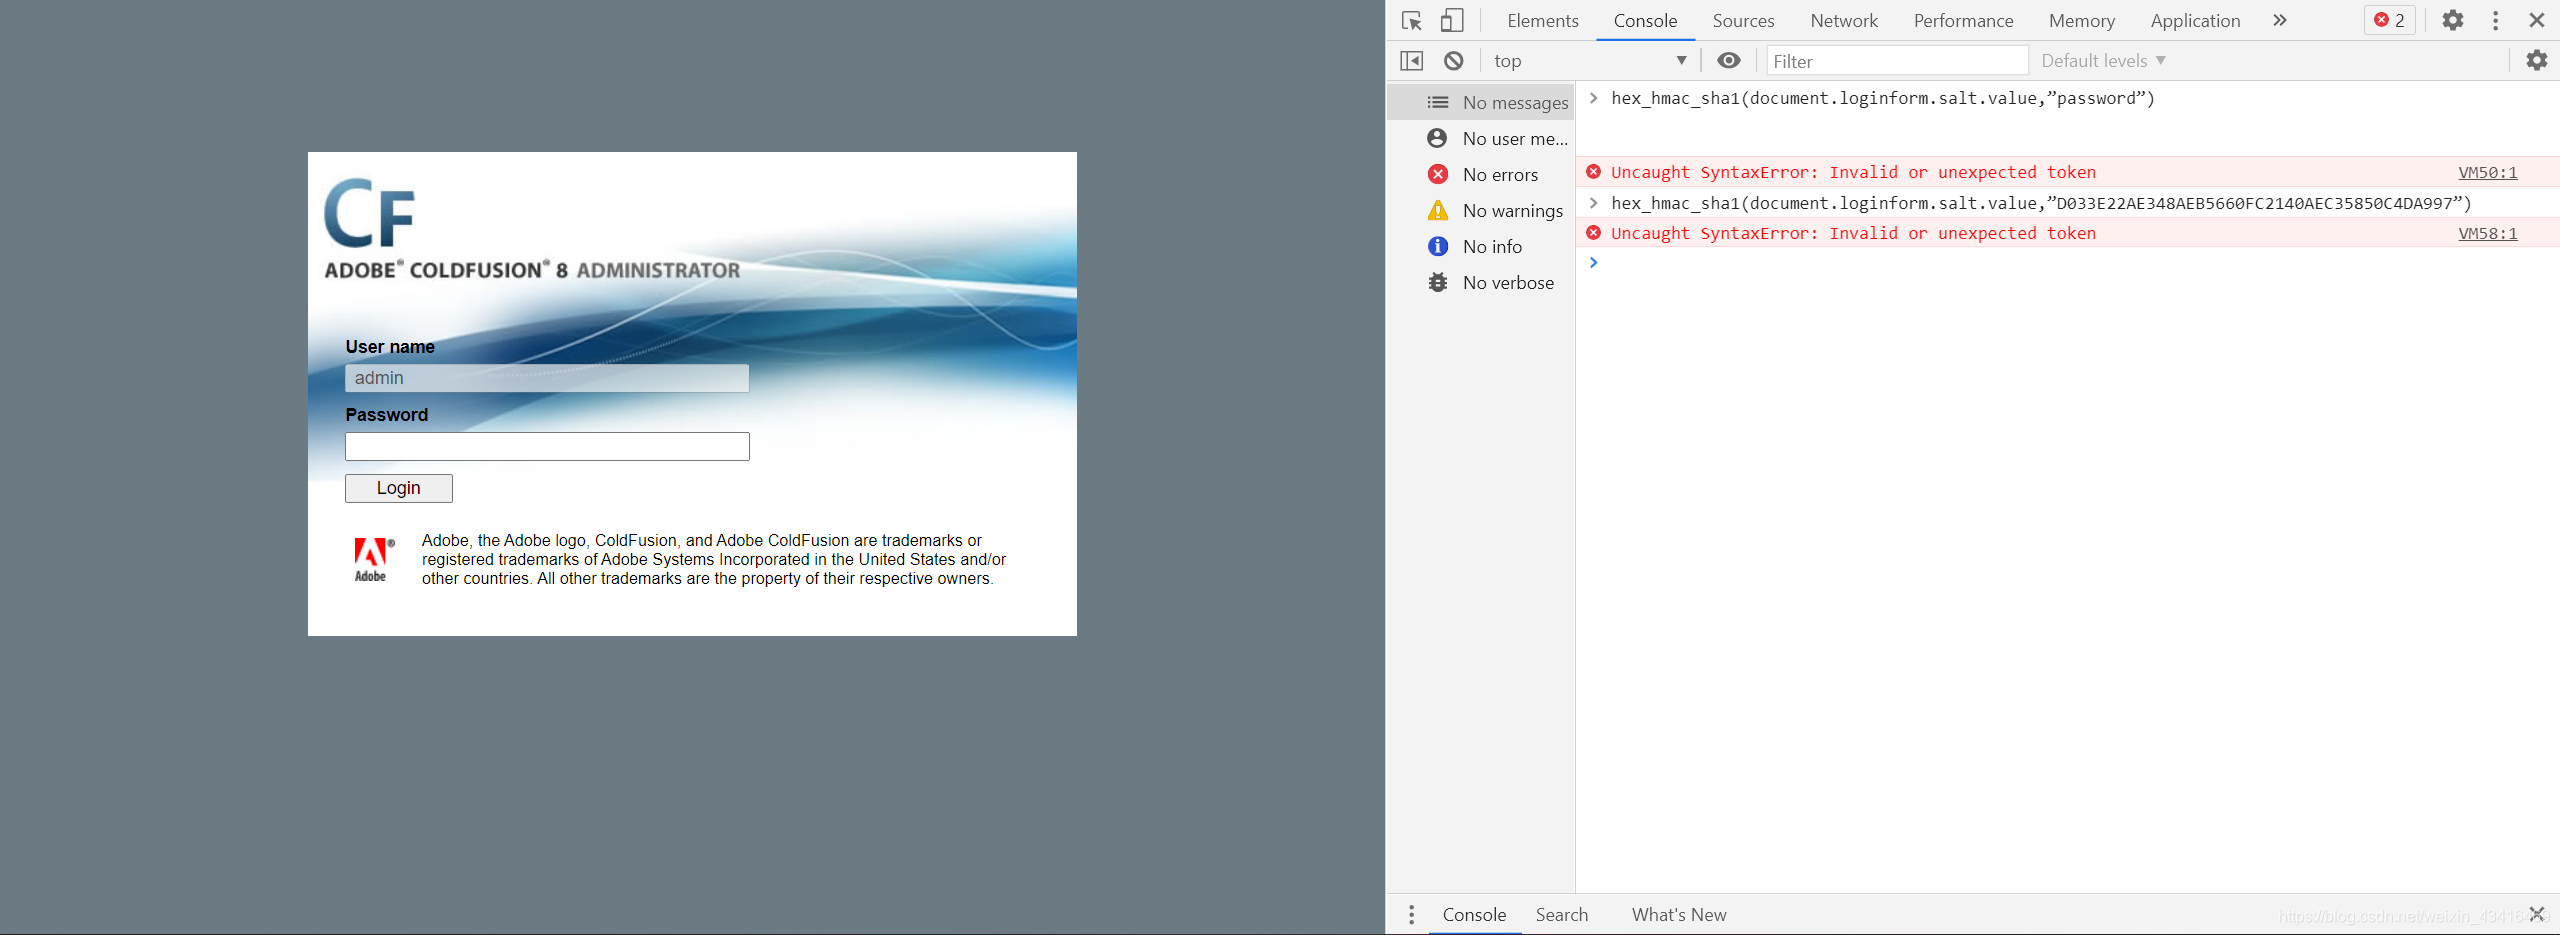This screenshot has width=2560, height=935.
Task: Click the Login button
Action: pyautogui.click(x=398, y=488)
